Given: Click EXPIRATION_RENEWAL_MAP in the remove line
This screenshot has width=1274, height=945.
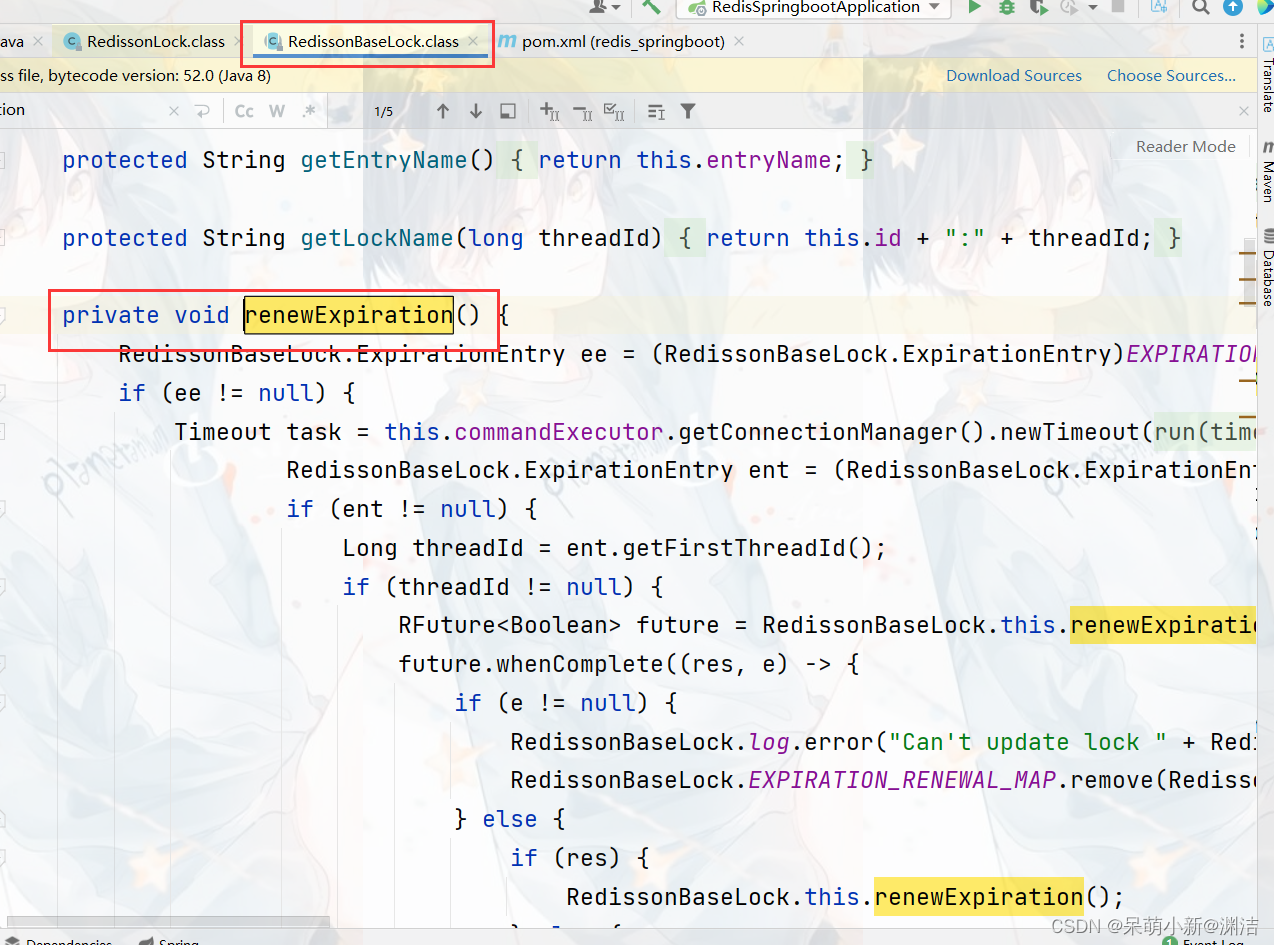Looking at the screenshot, I should (x=902, y=780).
